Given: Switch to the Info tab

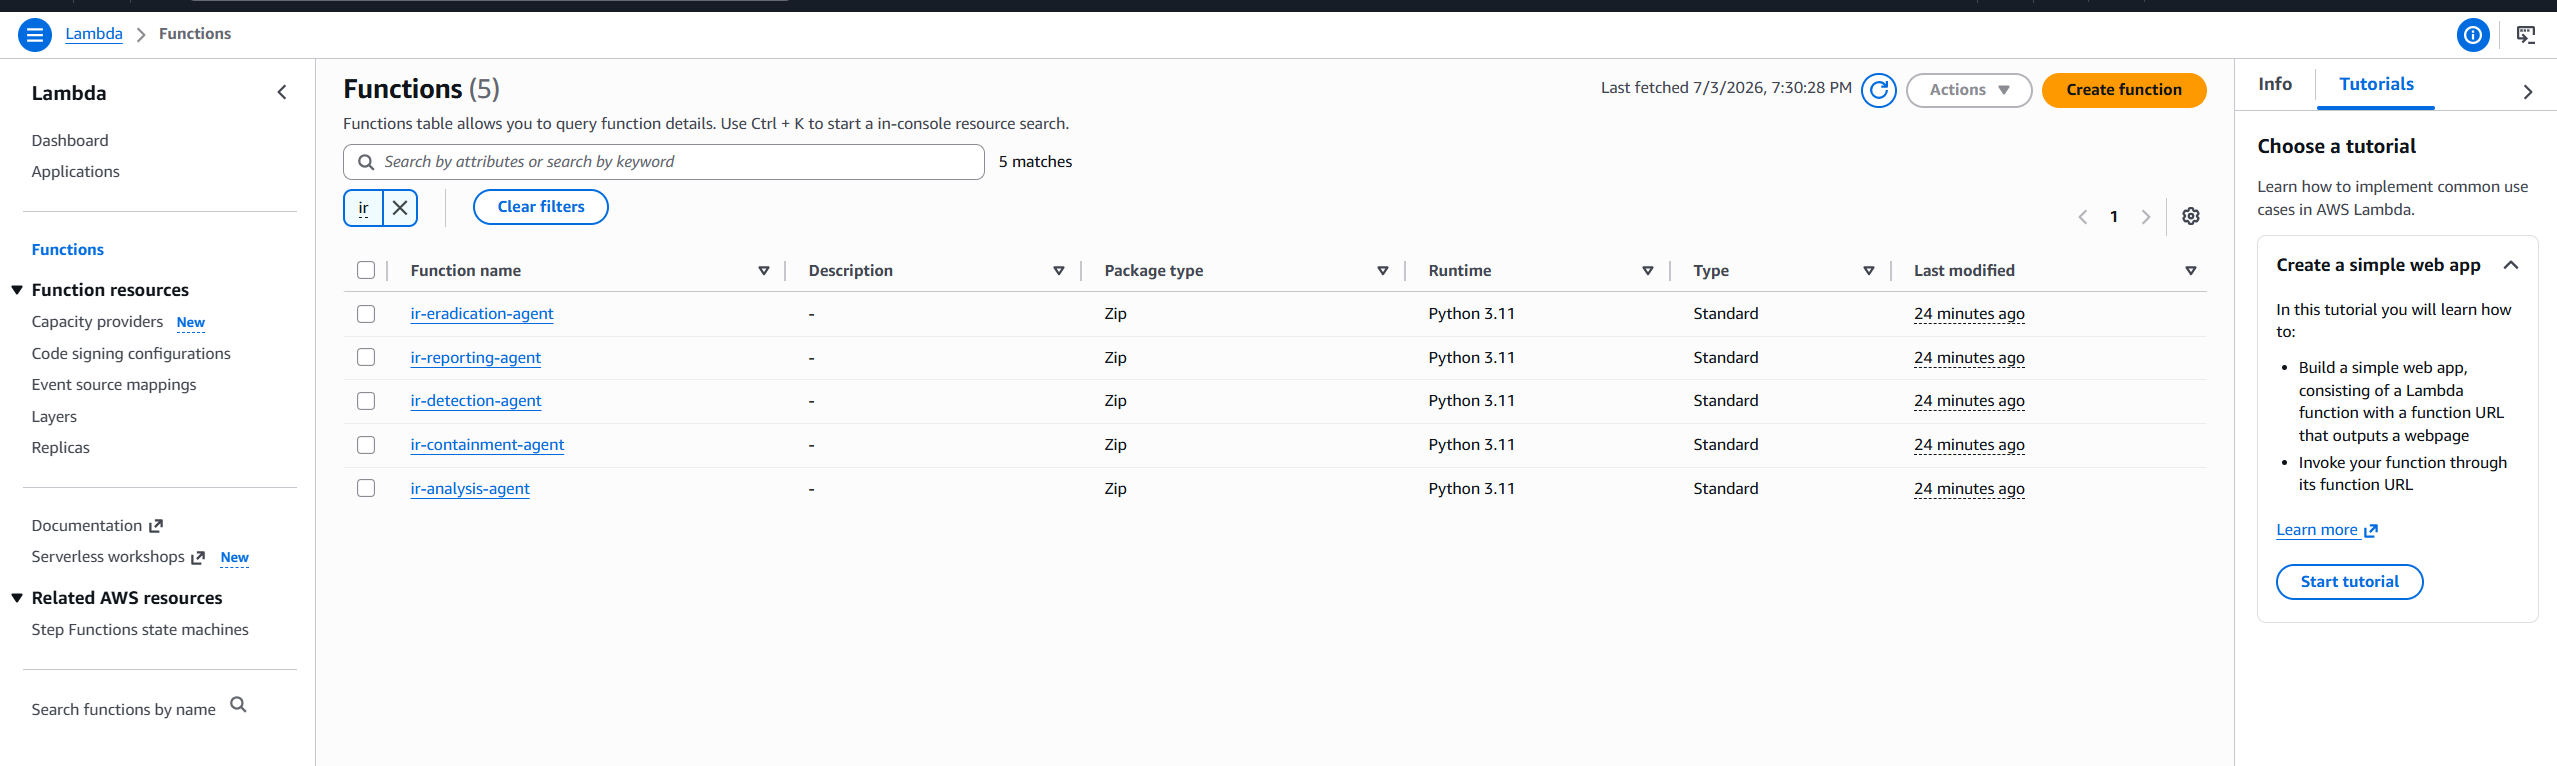Looking at the screenshot, I should [2274, 84].
